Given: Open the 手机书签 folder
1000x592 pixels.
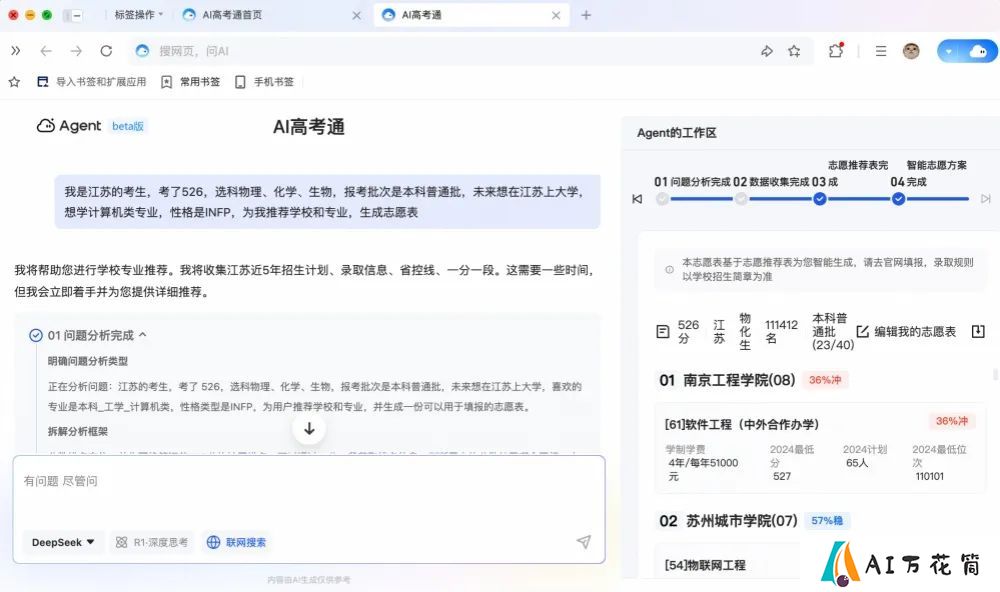Looking at the screenshot, I should [265, 82].
